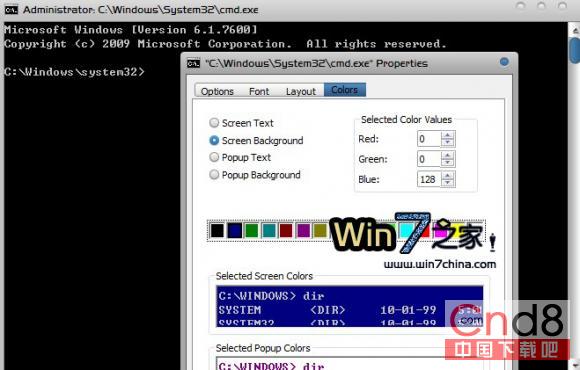
Task: Select the Screen Text radio button
Action: point(214,122)
